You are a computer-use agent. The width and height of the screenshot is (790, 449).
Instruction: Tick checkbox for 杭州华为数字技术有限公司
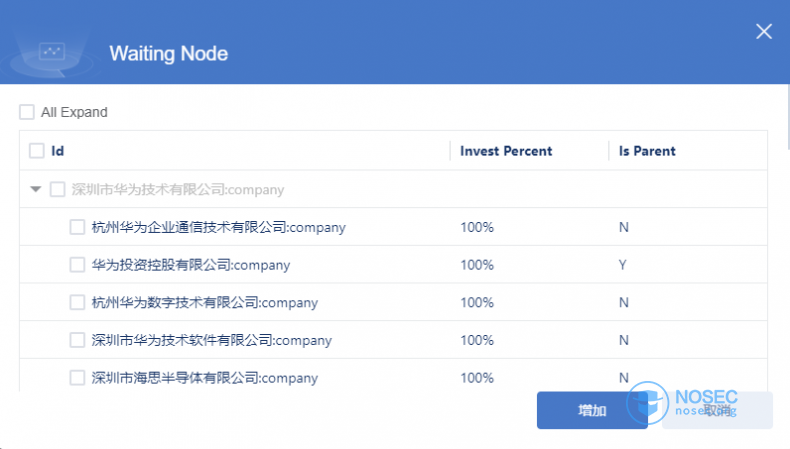coord(77,302)
